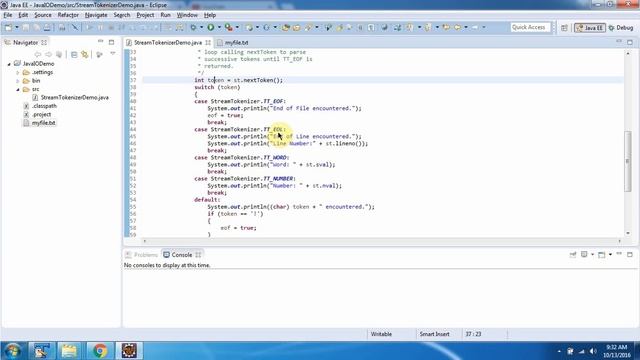Click the Link with Editor icon in Navigator

85,54
